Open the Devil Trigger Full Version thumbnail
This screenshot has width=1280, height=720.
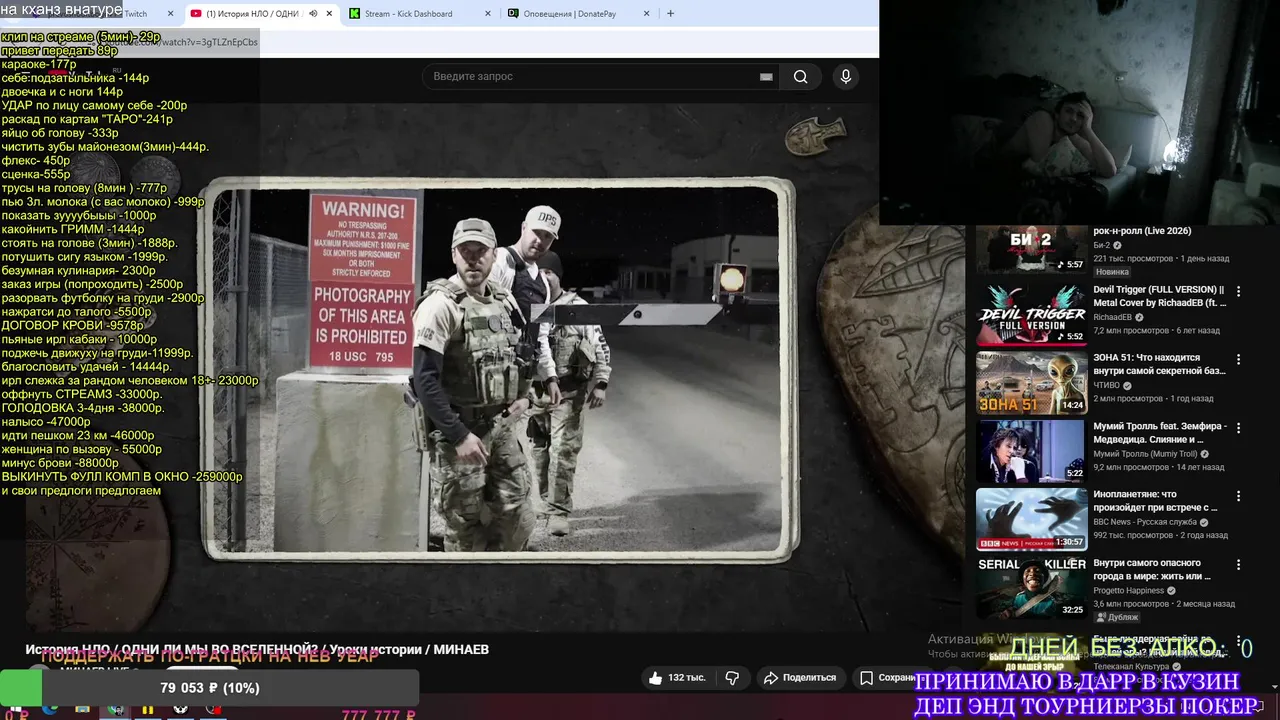[1031, 314]
